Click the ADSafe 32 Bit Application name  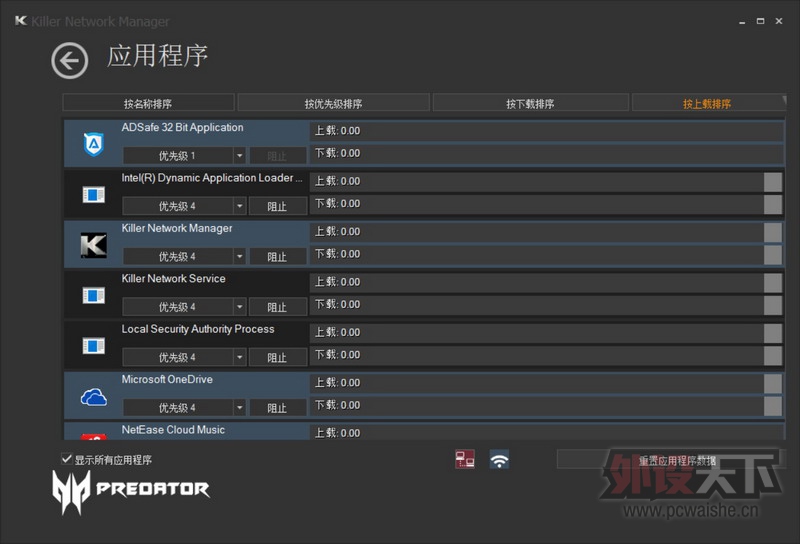182,128
